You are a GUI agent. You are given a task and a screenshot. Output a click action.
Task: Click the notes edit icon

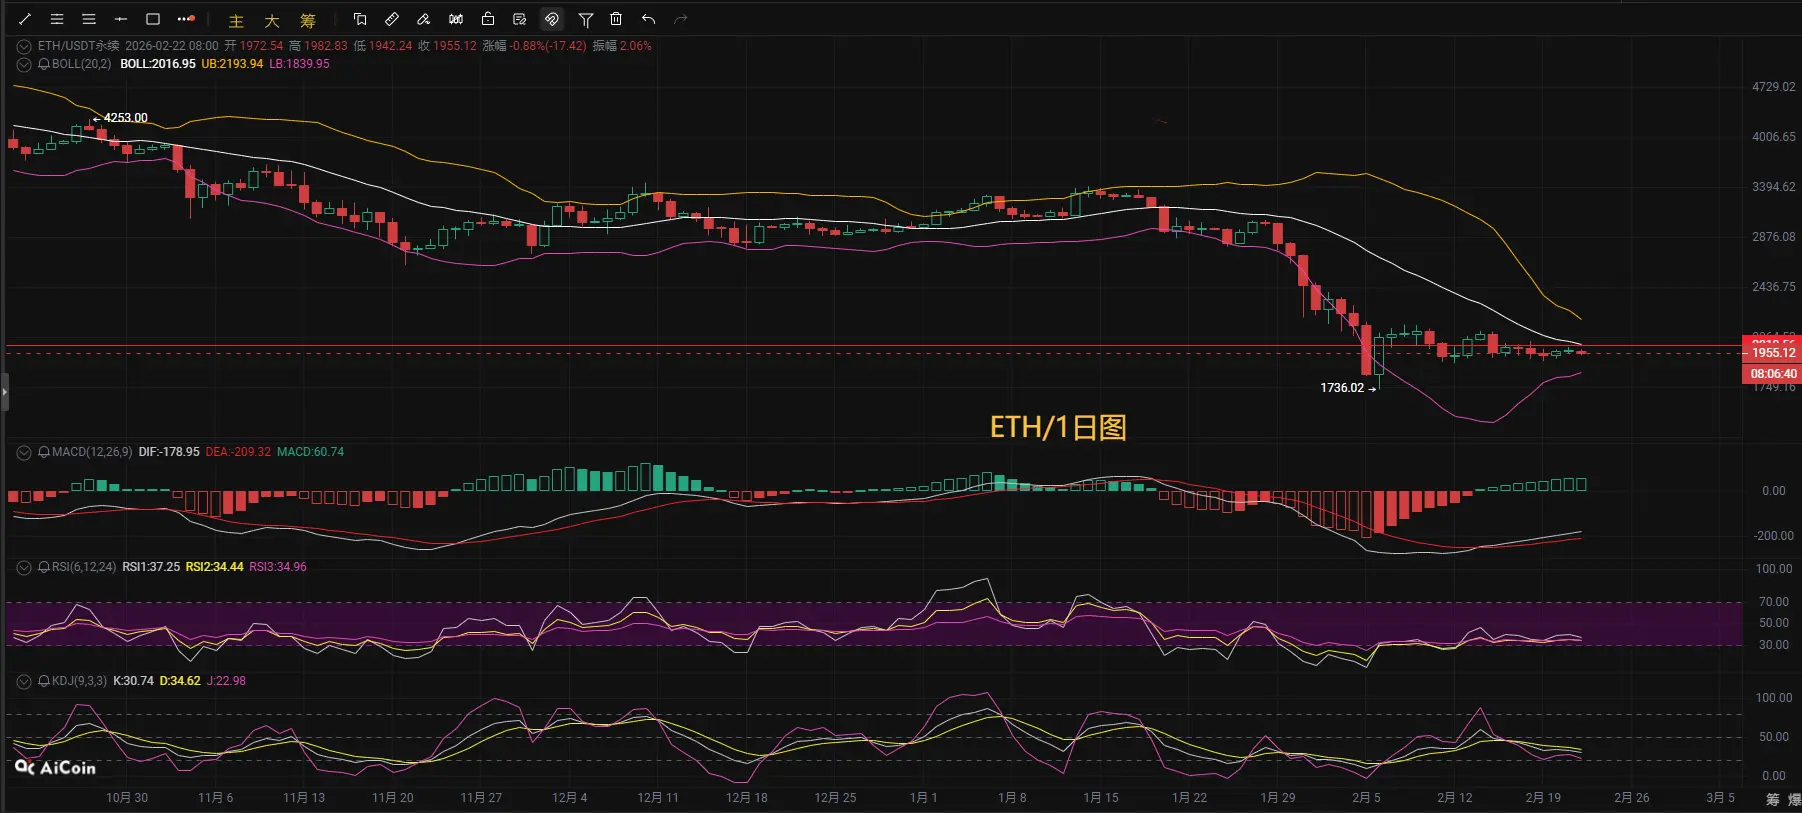pyautogui.click(x=520, y=19)
